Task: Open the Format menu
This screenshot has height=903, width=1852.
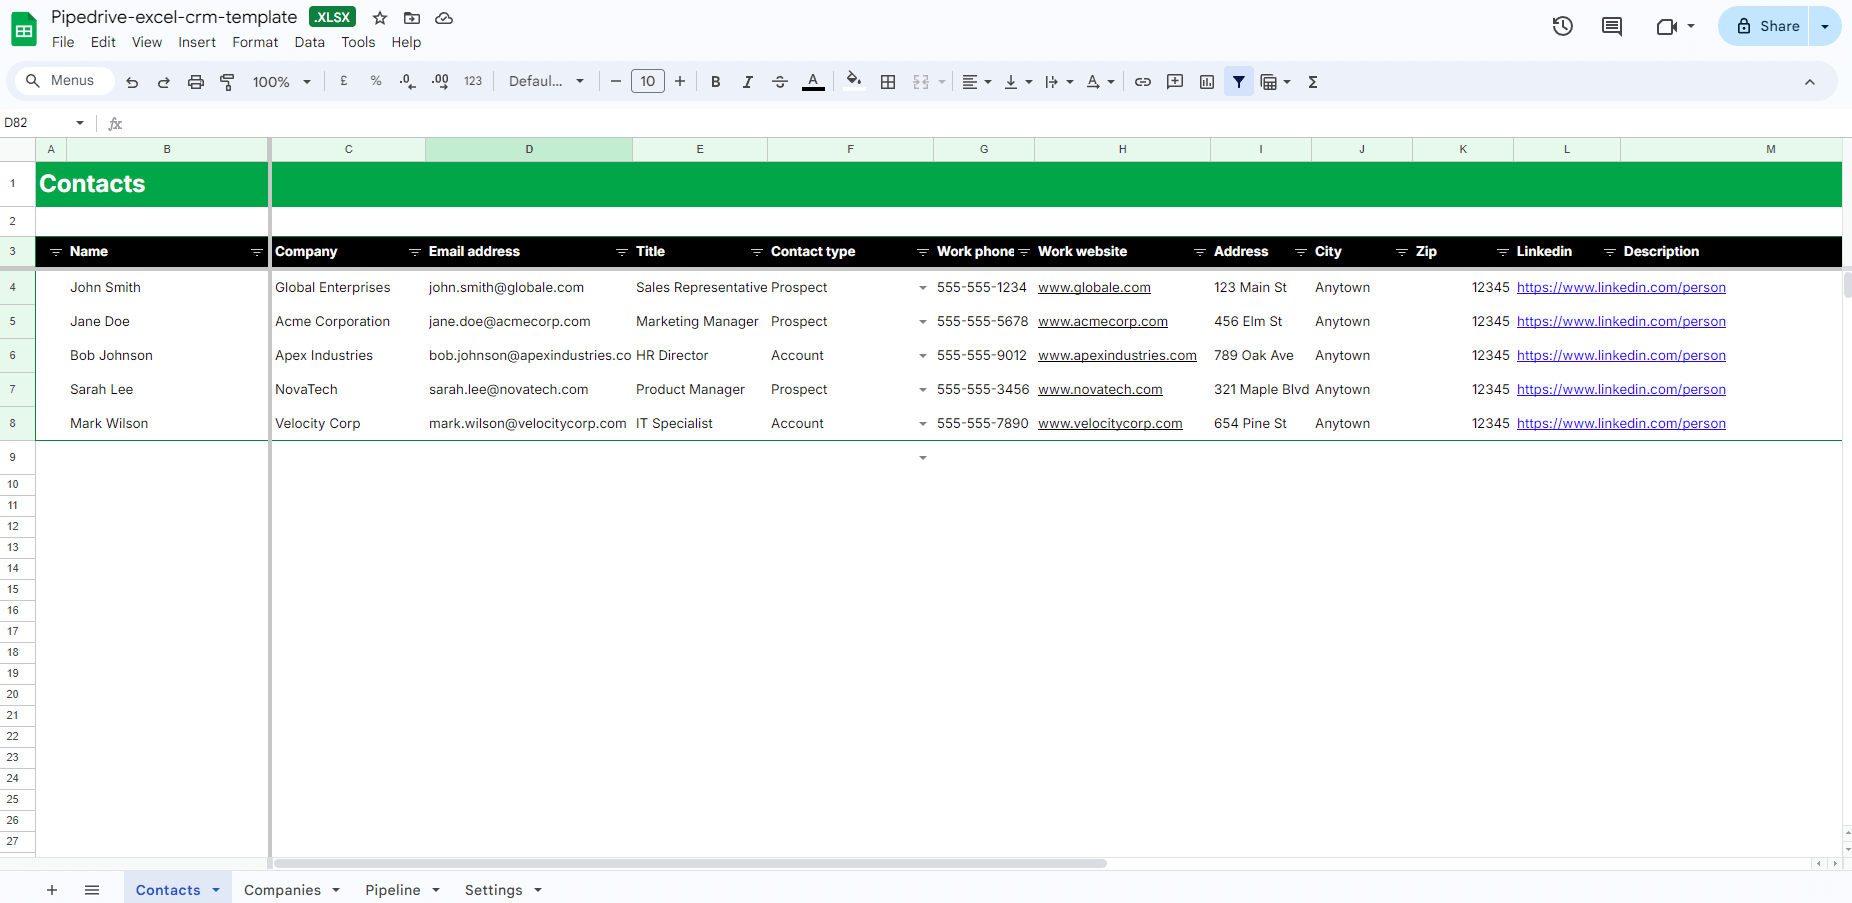Action: click(x=255, y=42)
